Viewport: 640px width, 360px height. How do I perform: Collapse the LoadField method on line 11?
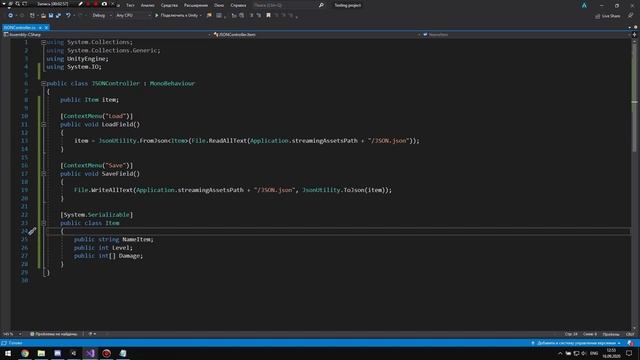(43, 124)
